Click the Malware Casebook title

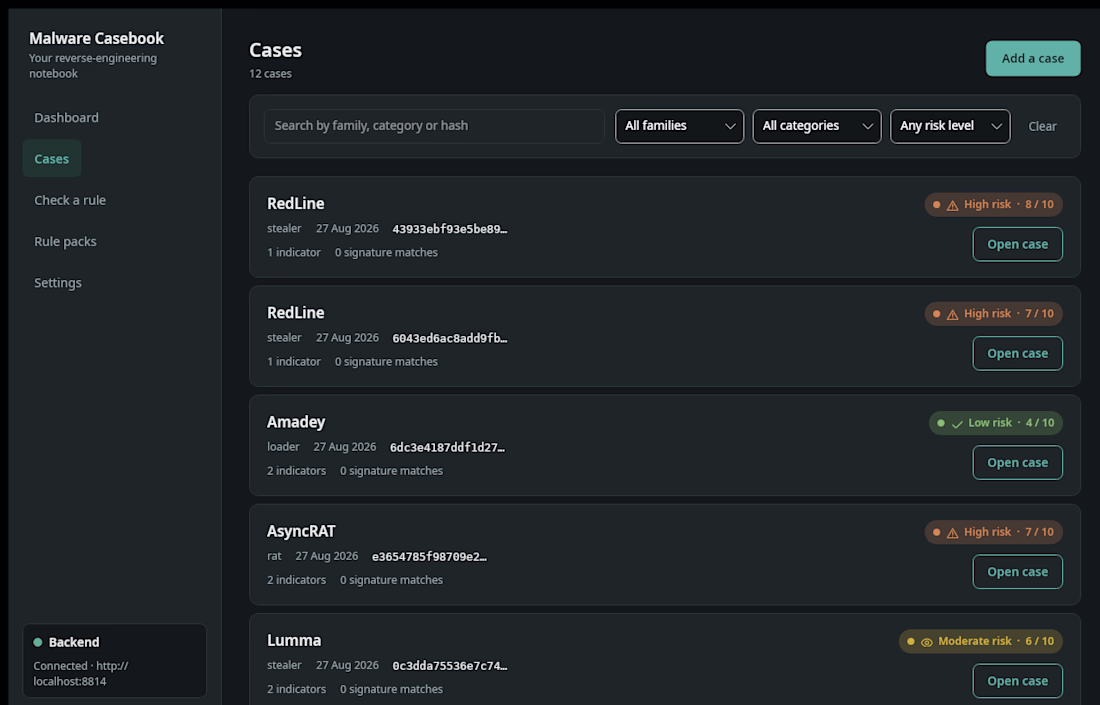coord(96,39)
